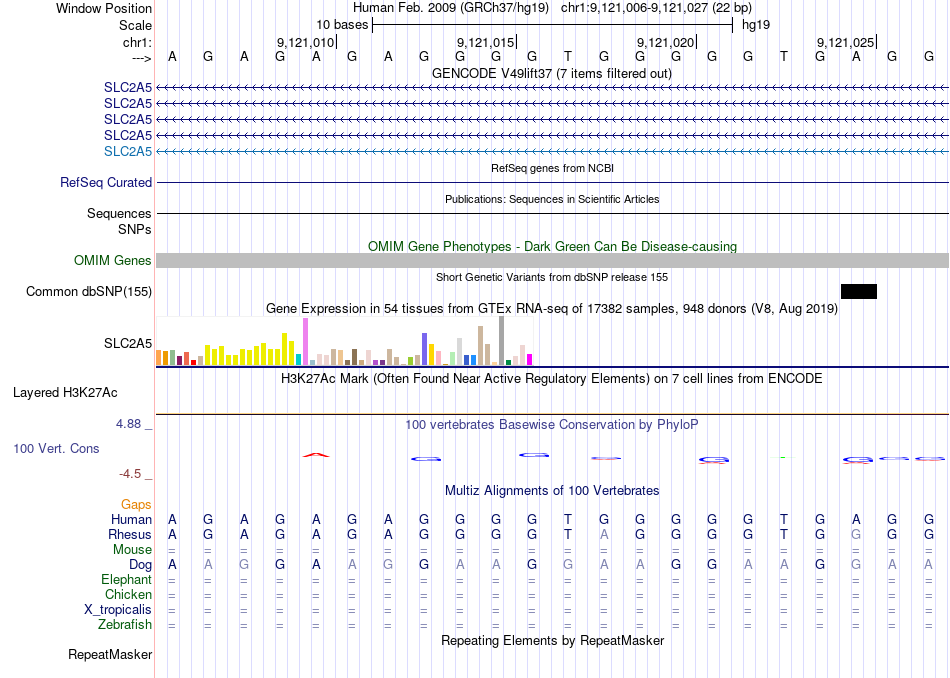Image resolution: width=950 pixels, height=678 pixels.
Task: Click the 'RepeatMasker' track label
Action: tap(110, 654)
